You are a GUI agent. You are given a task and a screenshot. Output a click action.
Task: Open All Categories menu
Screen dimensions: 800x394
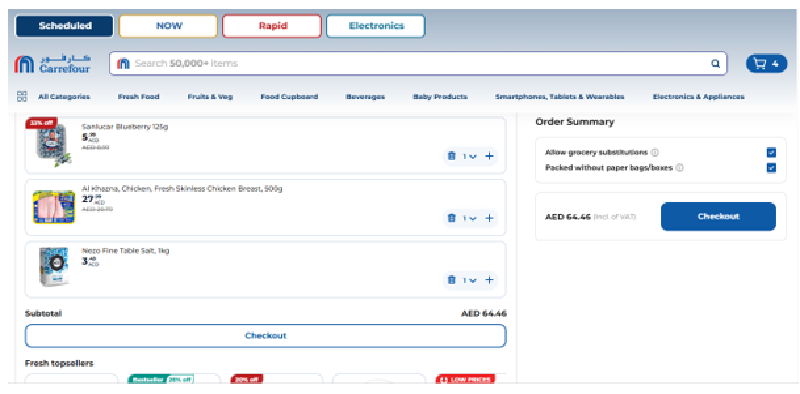click(64, 96)
